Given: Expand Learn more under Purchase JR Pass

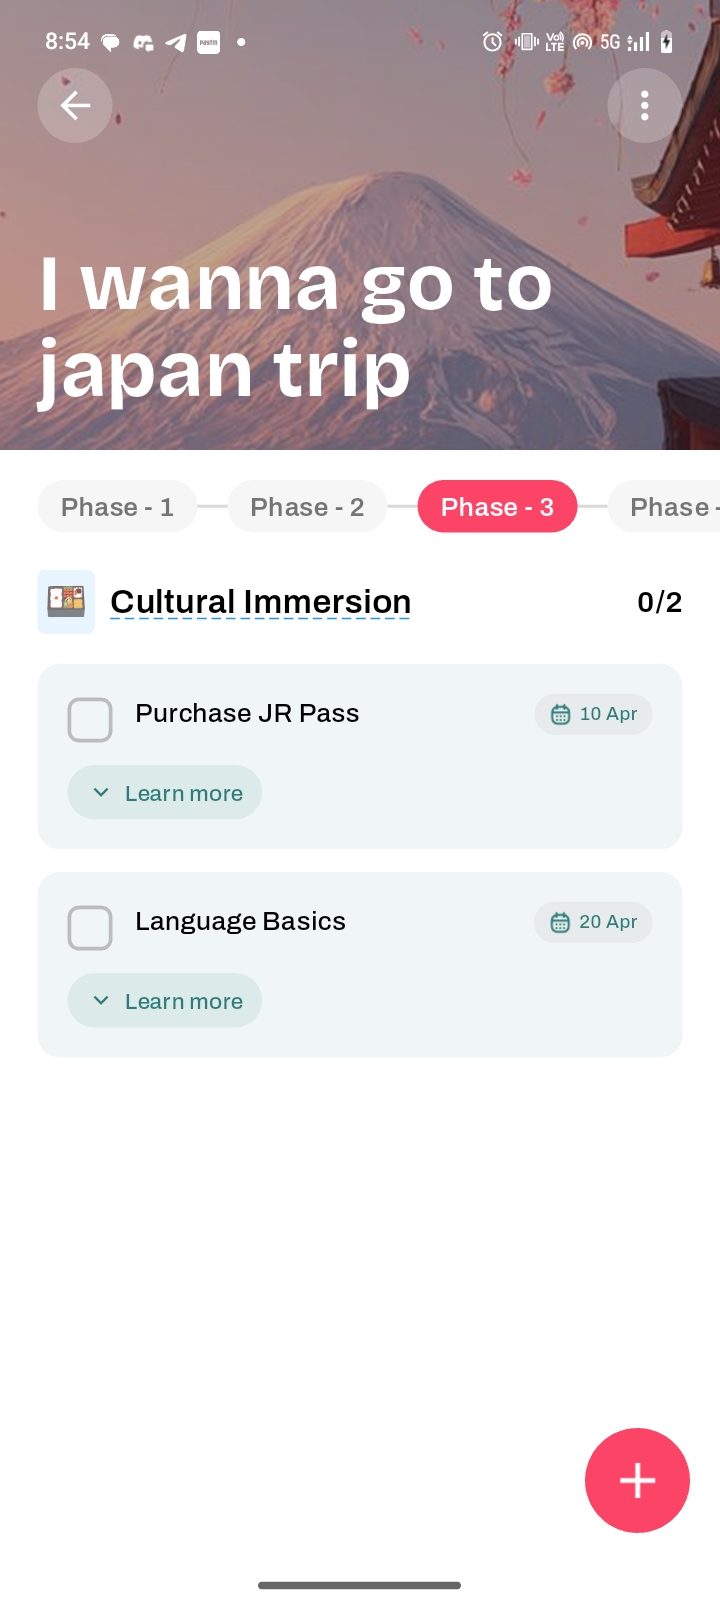Looking at the screenshot, I should click(165, 793).
